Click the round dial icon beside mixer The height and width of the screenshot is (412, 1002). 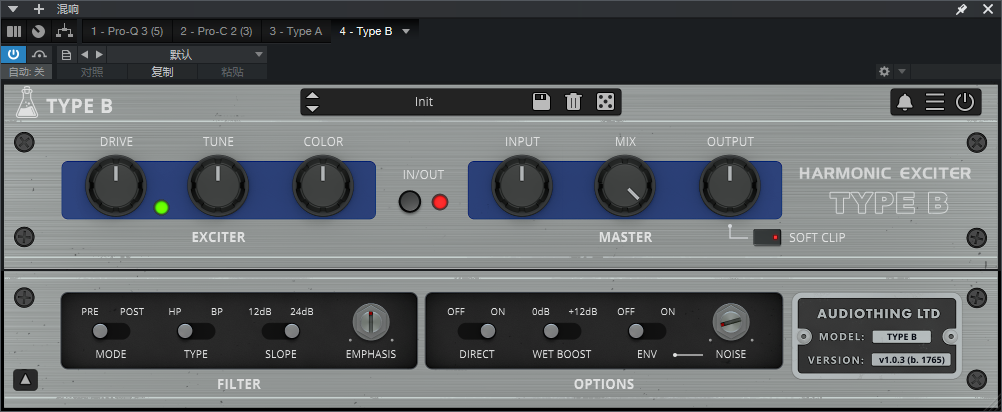pyautogui.click(x=39, y=31)
